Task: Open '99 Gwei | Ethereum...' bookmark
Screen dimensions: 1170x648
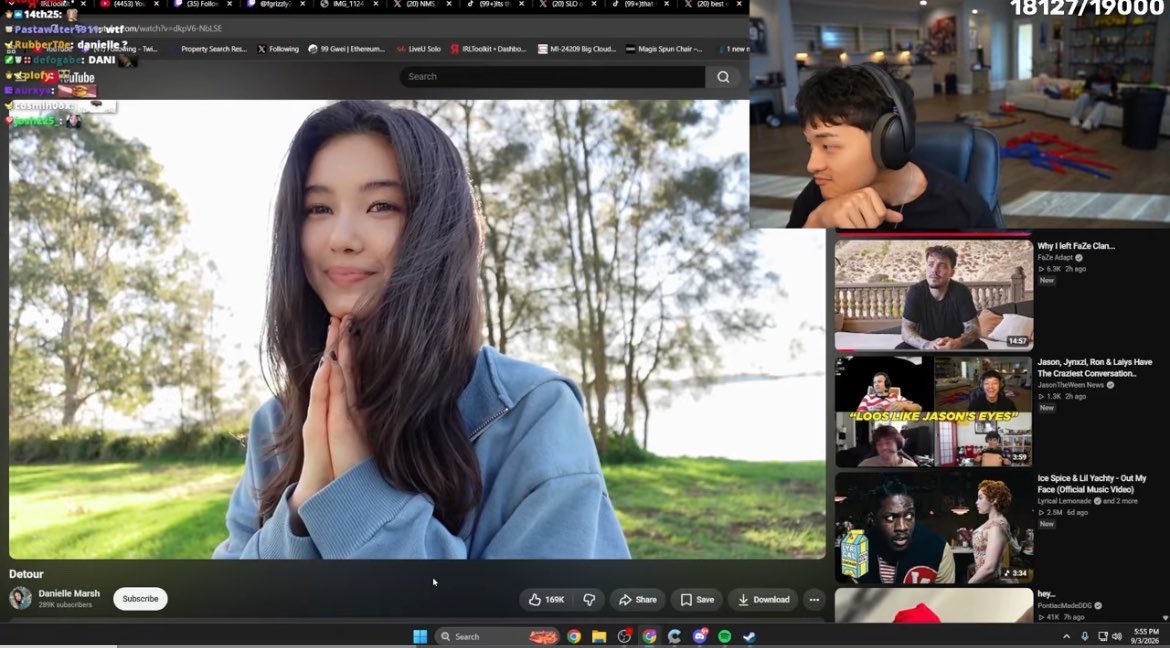Action: click(346, 49)
